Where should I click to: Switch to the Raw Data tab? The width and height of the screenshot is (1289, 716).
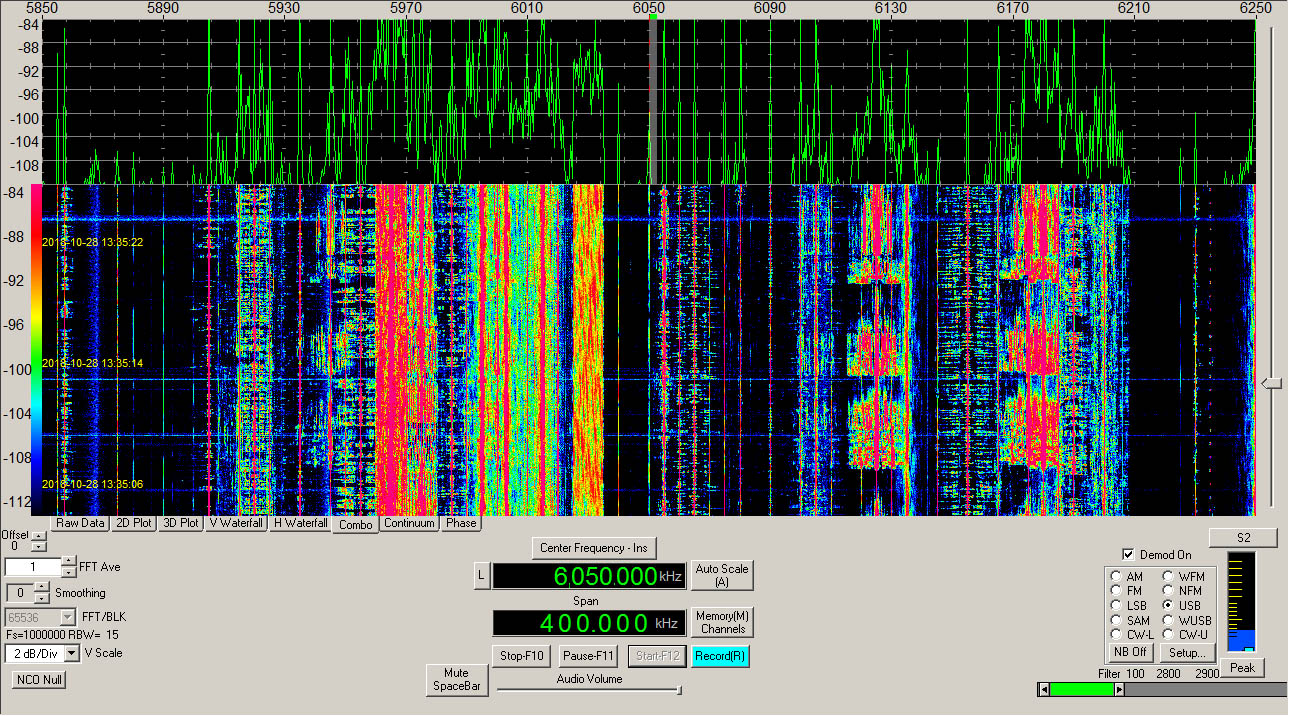(80, 523)
